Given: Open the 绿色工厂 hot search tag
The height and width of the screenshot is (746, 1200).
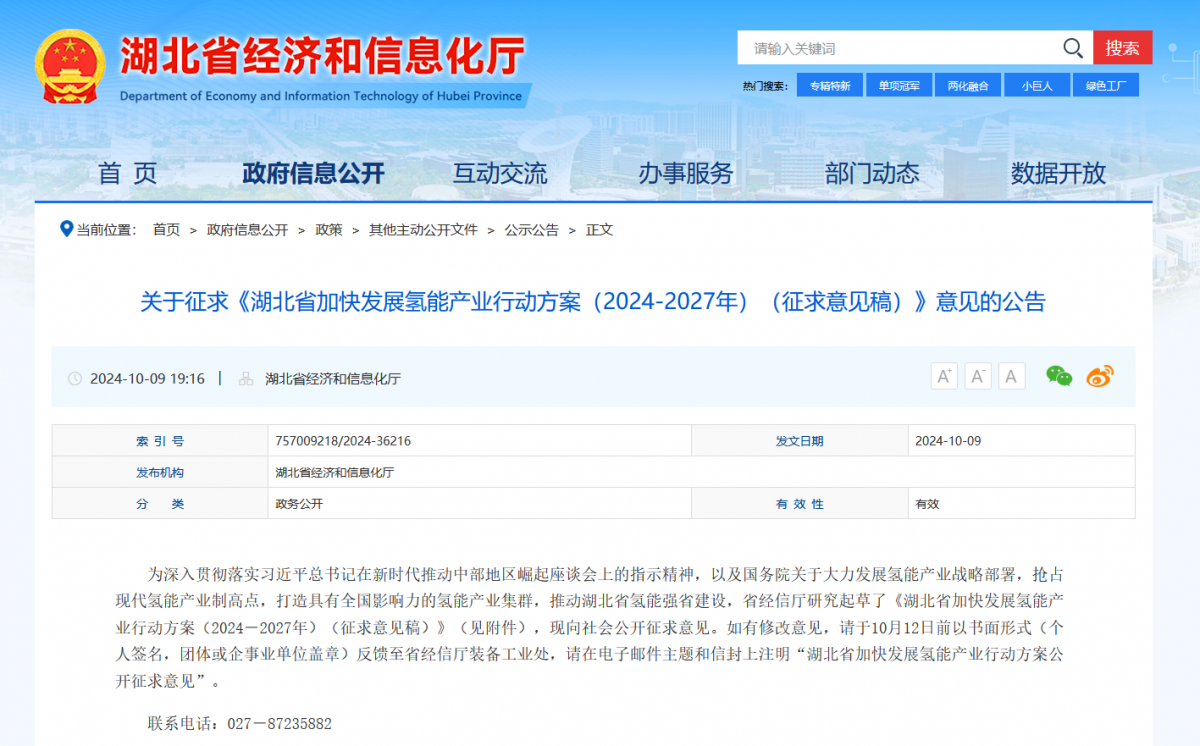Looking at the screenshot, I should pos(1106,86).
